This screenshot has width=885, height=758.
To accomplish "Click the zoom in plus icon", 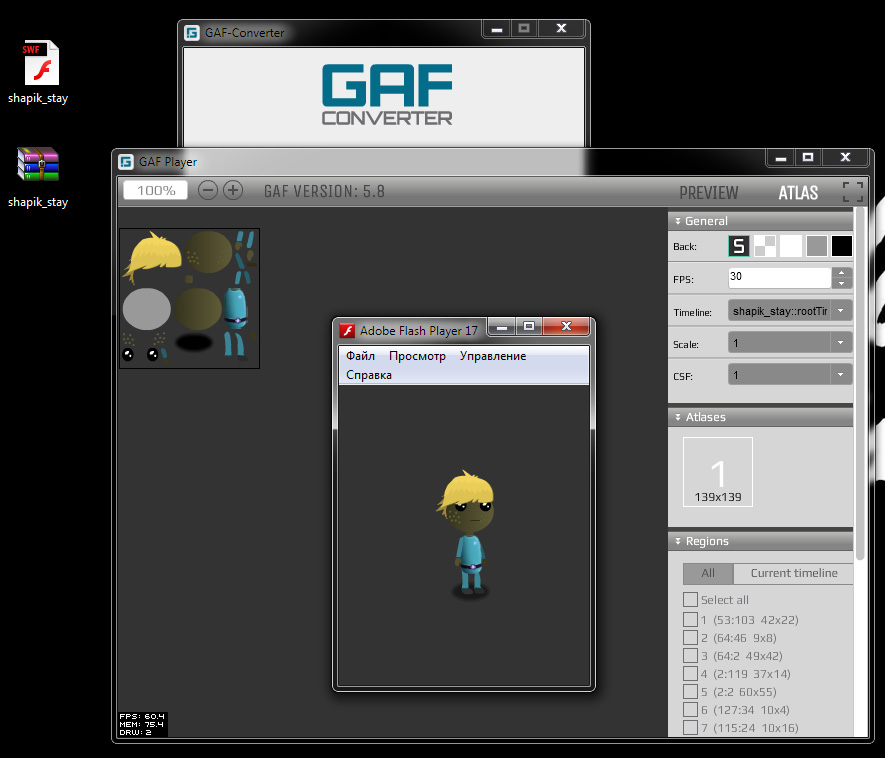I will tap(233, 190).
